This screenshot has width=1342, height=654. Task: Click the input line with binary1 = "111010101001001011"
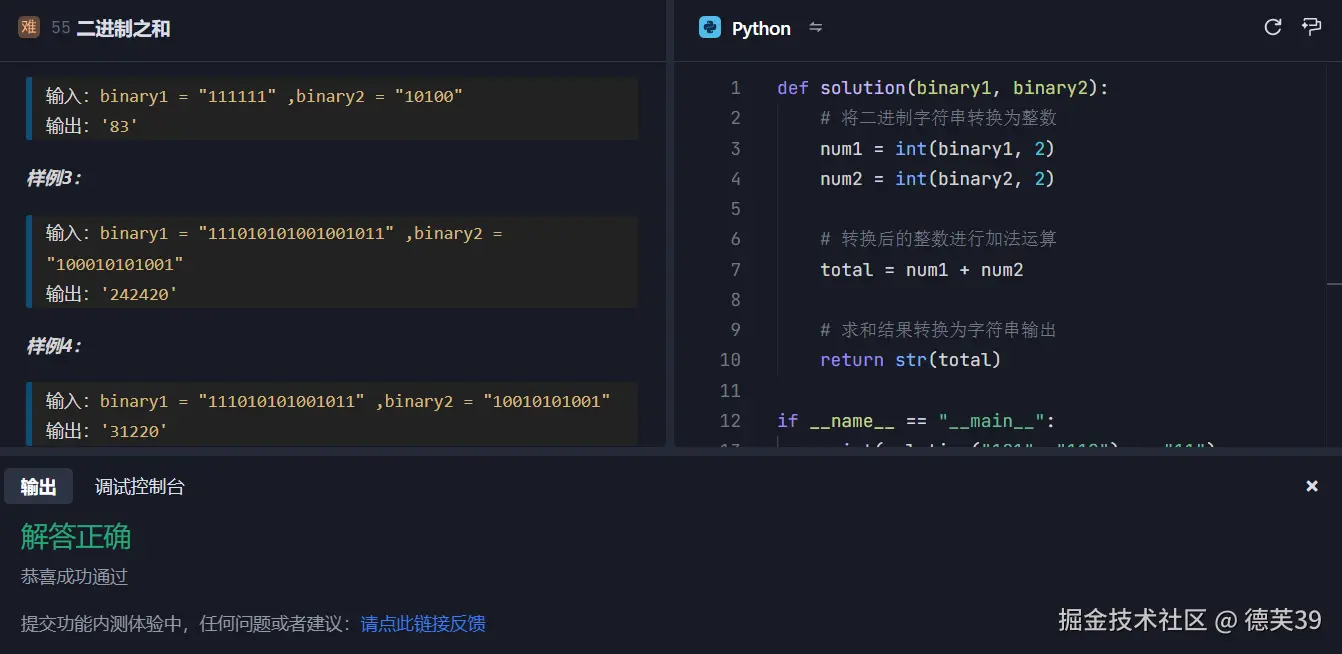[x=274, y=248]
